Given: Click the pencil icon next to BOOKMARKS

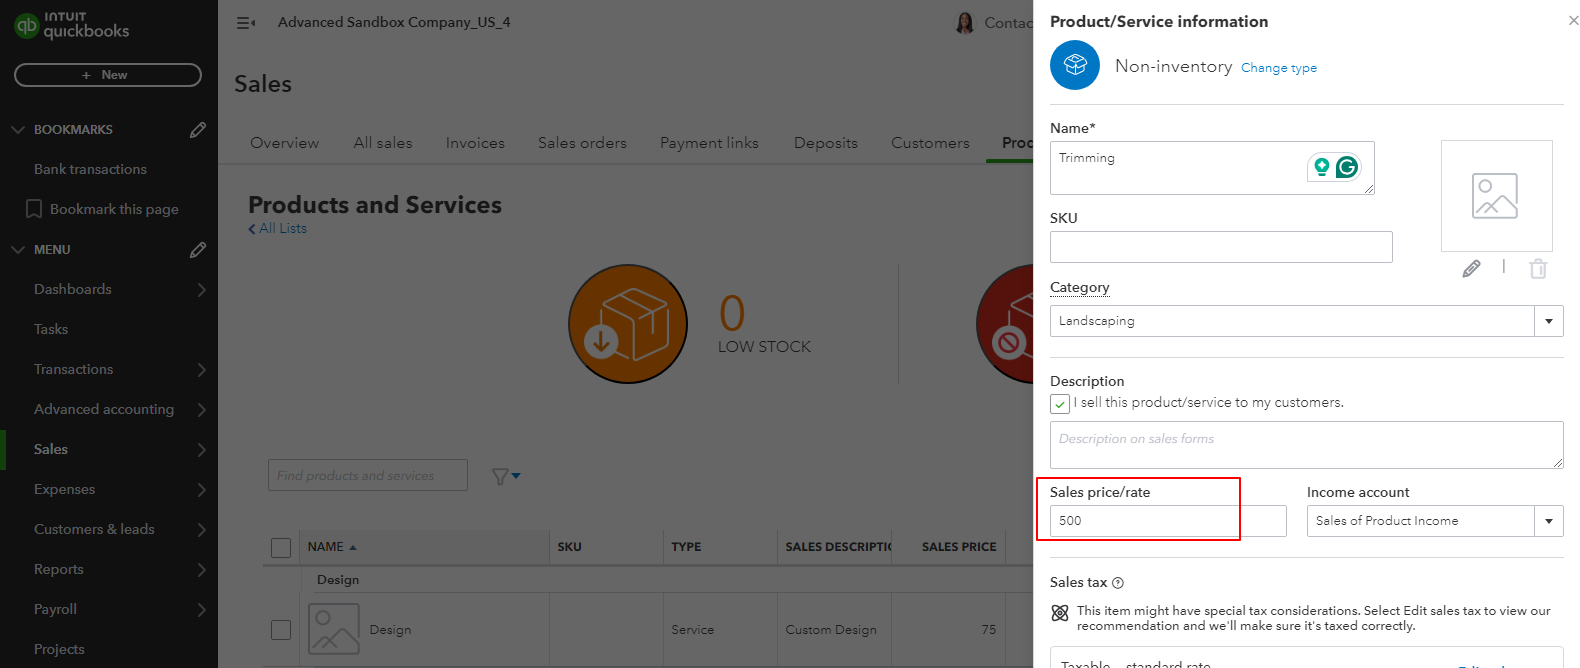Looking at the screenshot, I should coord(198,130).
